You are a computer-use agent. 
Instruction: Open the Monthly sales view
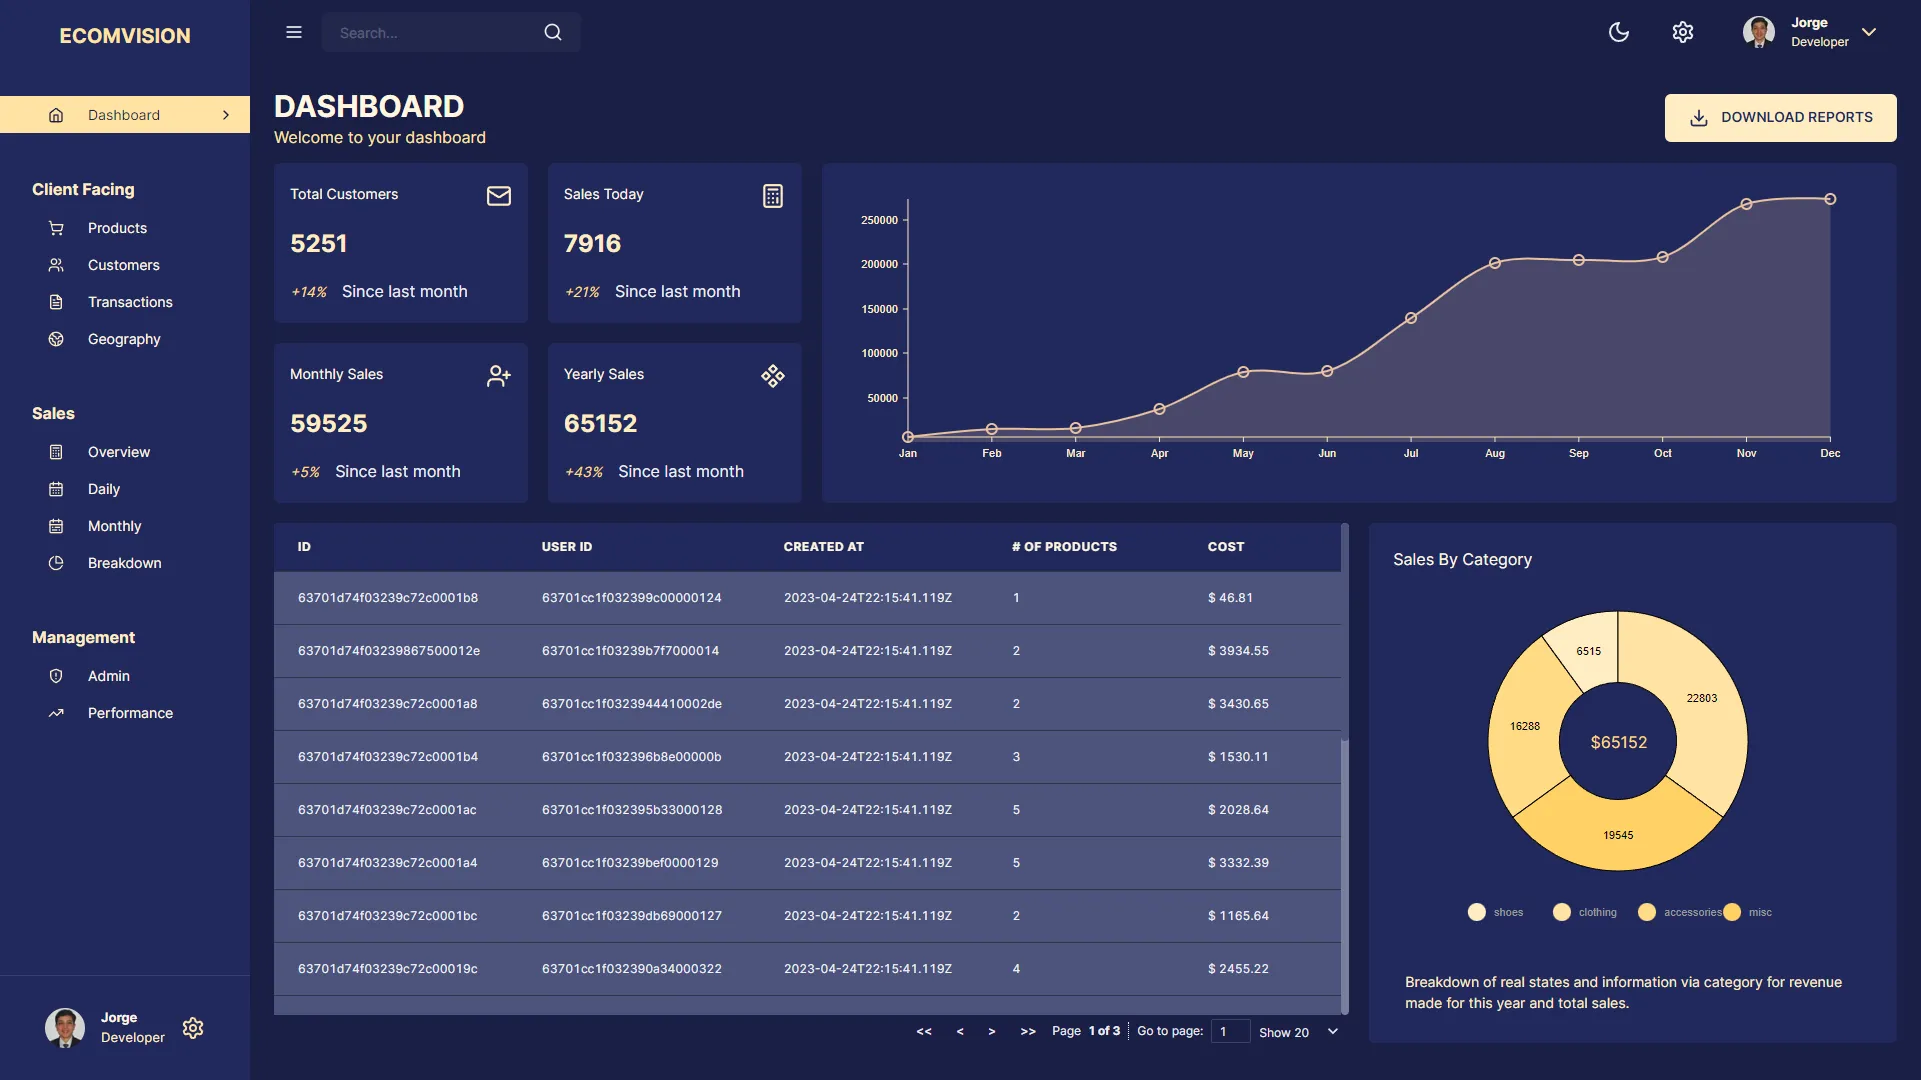[116, 526]
